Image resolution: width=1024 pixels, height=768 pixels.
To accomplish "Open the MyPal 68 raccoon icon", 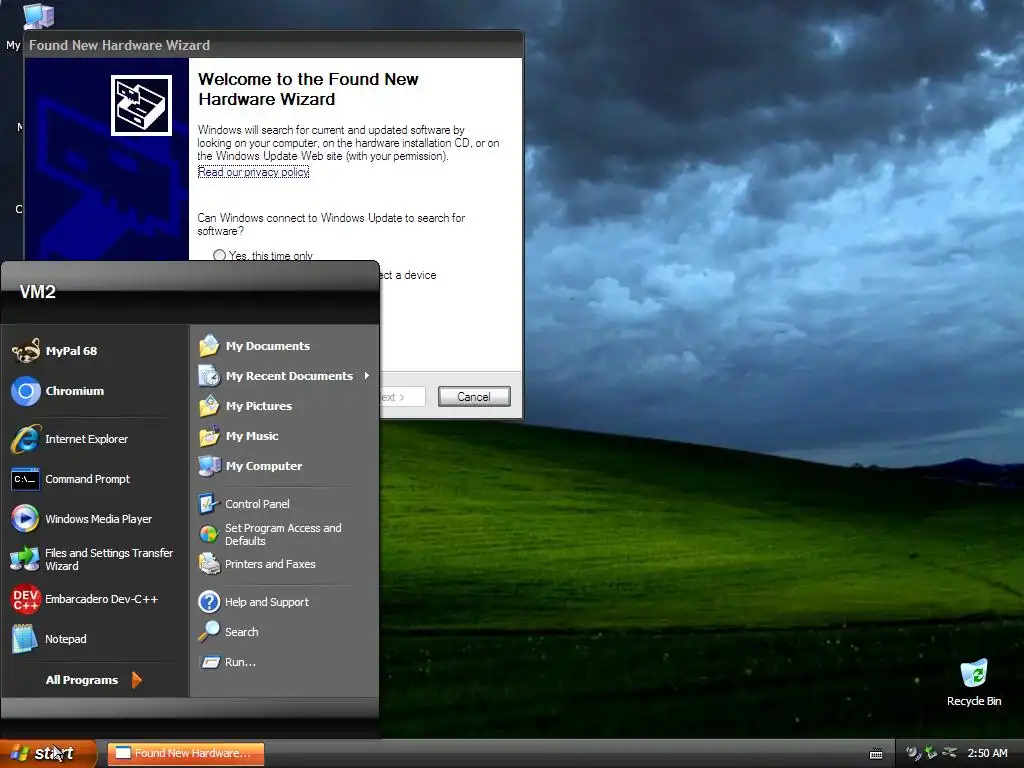I will pos(25,351).
